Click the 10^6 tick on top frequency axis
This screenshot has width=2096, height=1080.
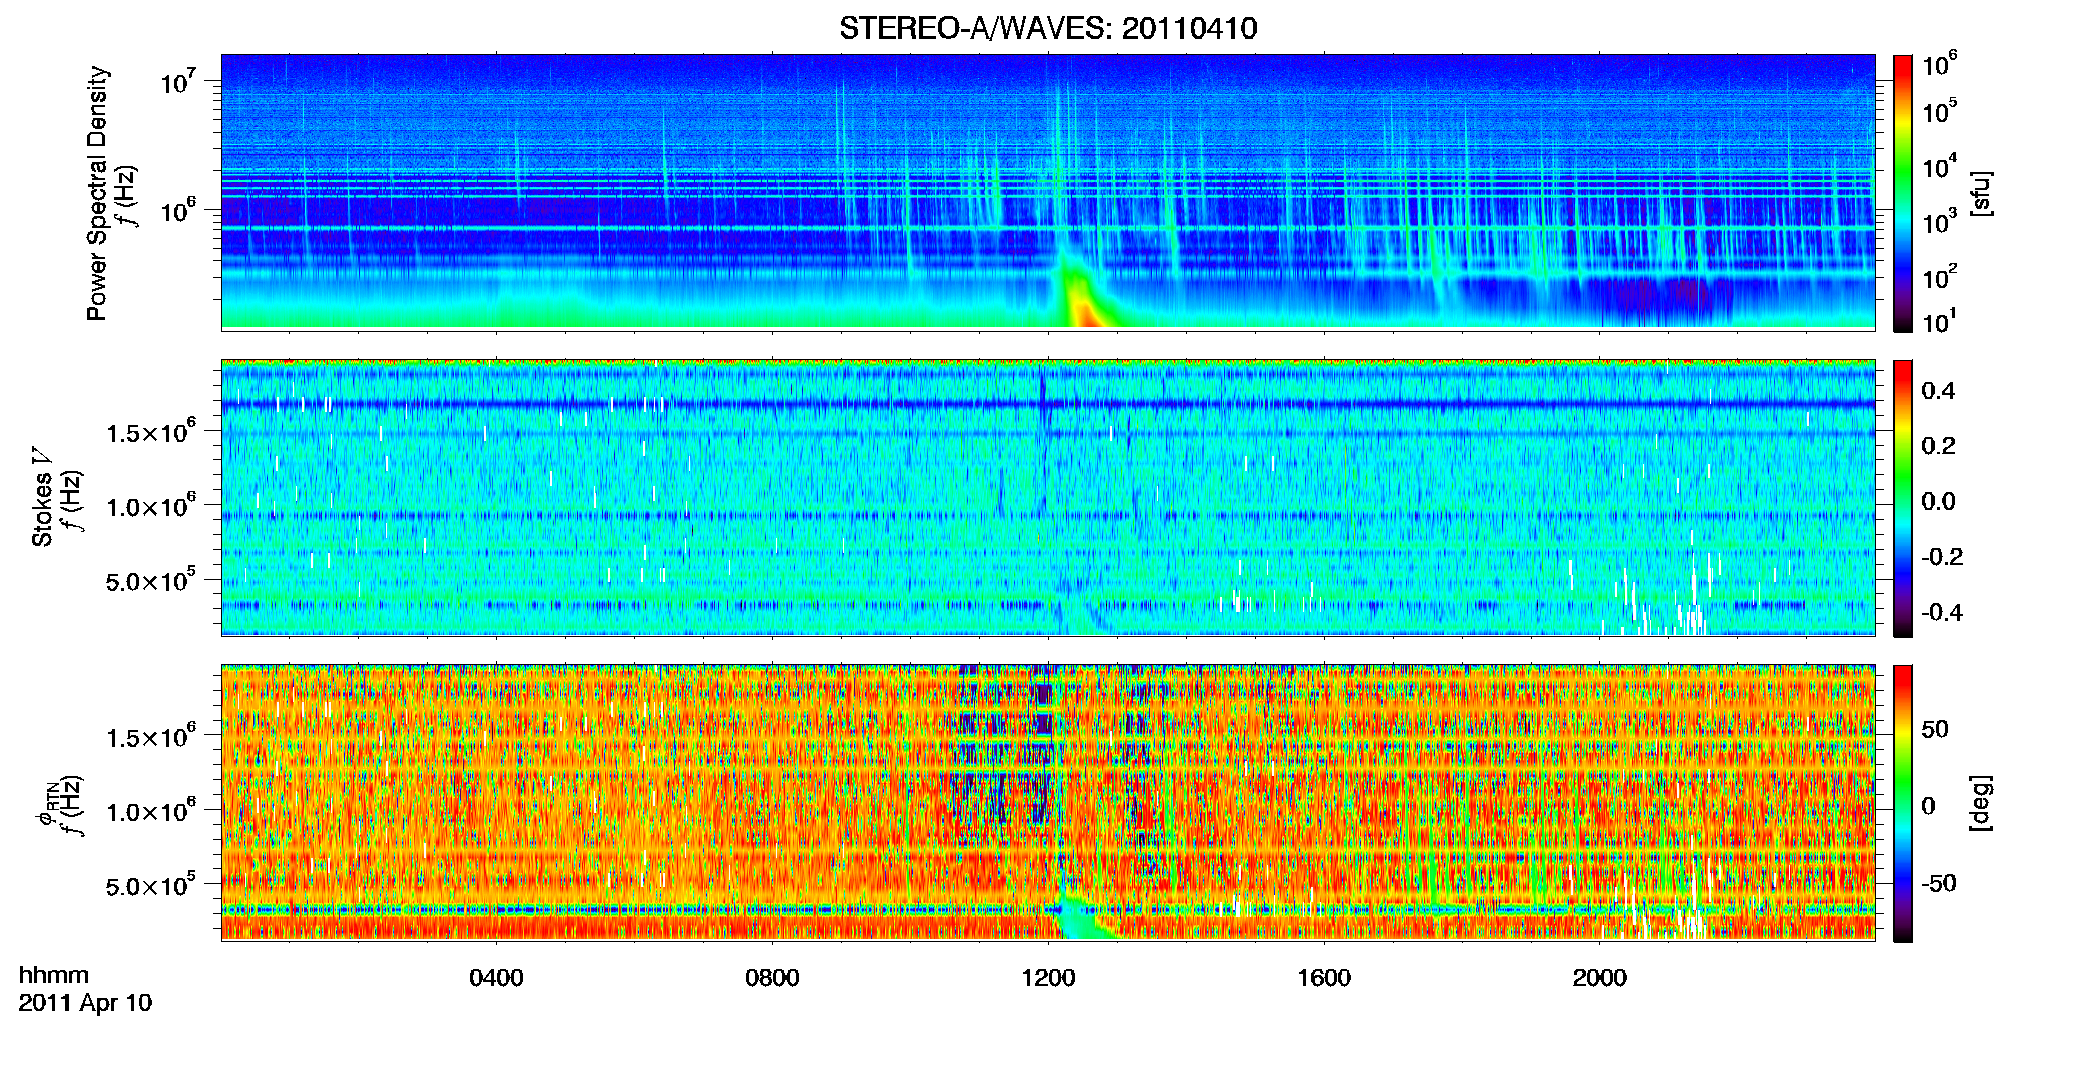click(x=179, y=210)
